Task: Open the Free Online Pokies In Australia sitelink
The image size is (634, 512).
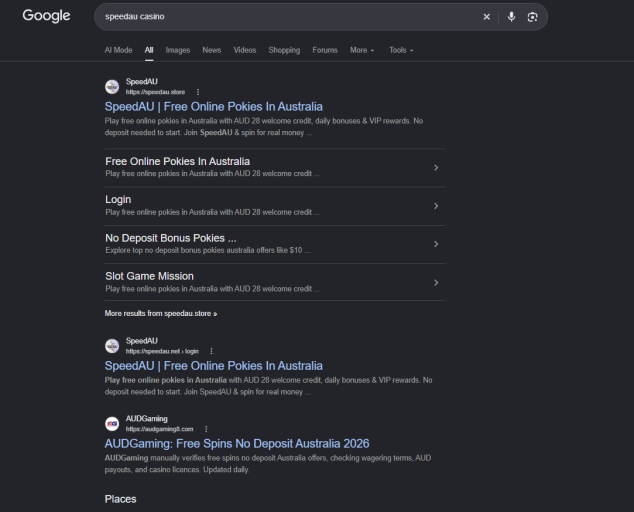Action: pos(178,161)
